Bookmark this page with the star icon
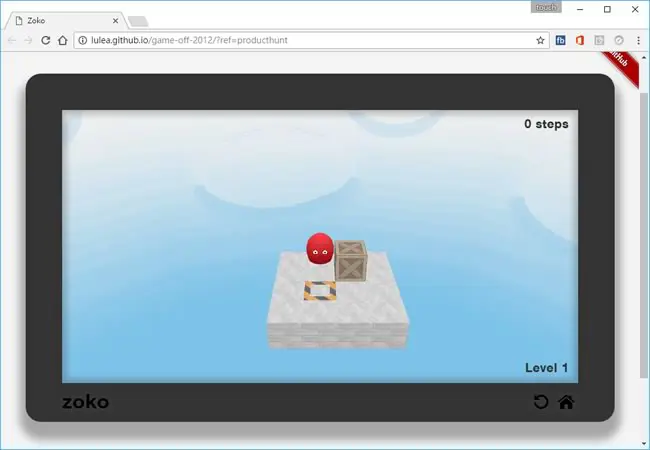The height and width of the screenshot is (450, 650). coord(540,40)
